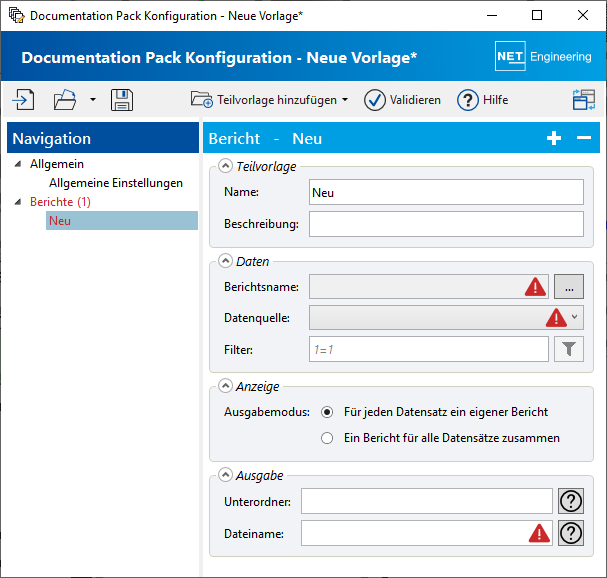The height and width of the screenshot is (578, 607).
Task: Open a template via folder icon
Action: (64, 100)
